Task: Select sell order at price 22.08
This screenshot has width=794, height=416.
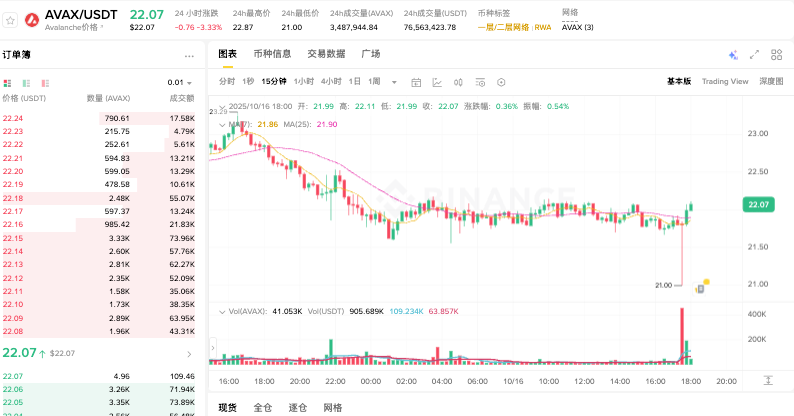Action: [x=99, y=331]
